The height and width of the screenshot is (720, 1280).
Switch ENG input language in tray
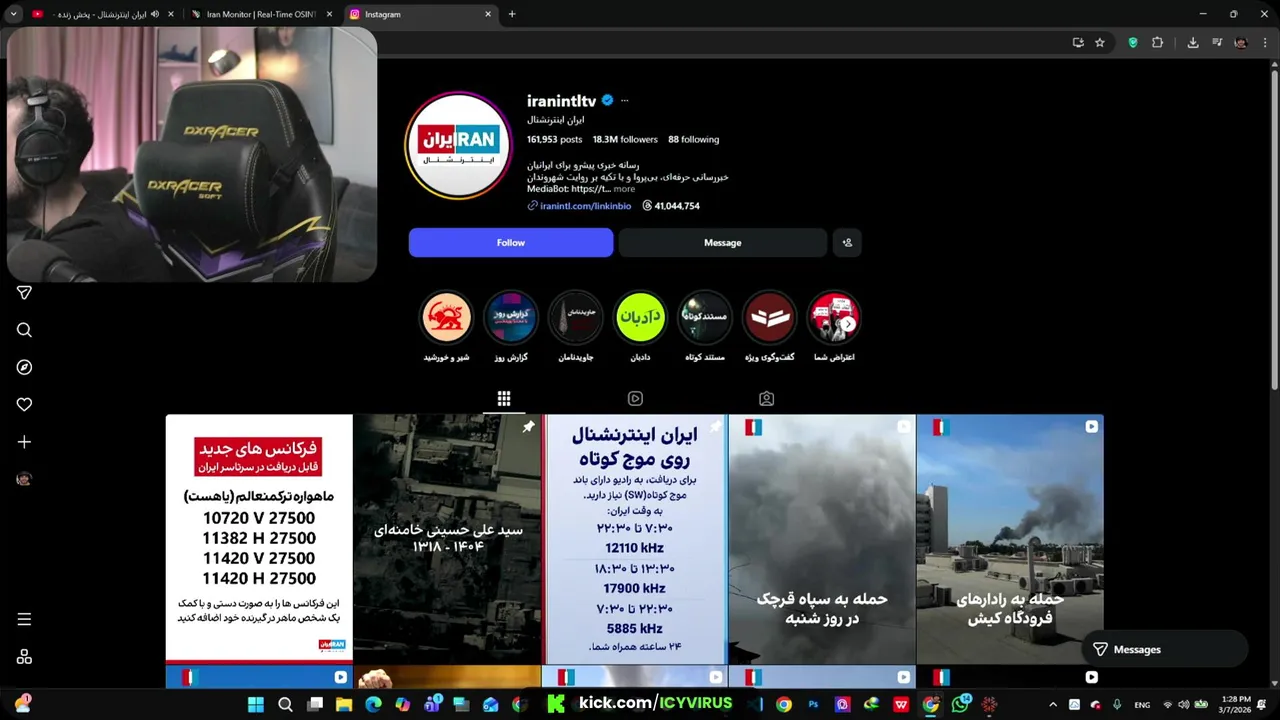point(1142,705)
